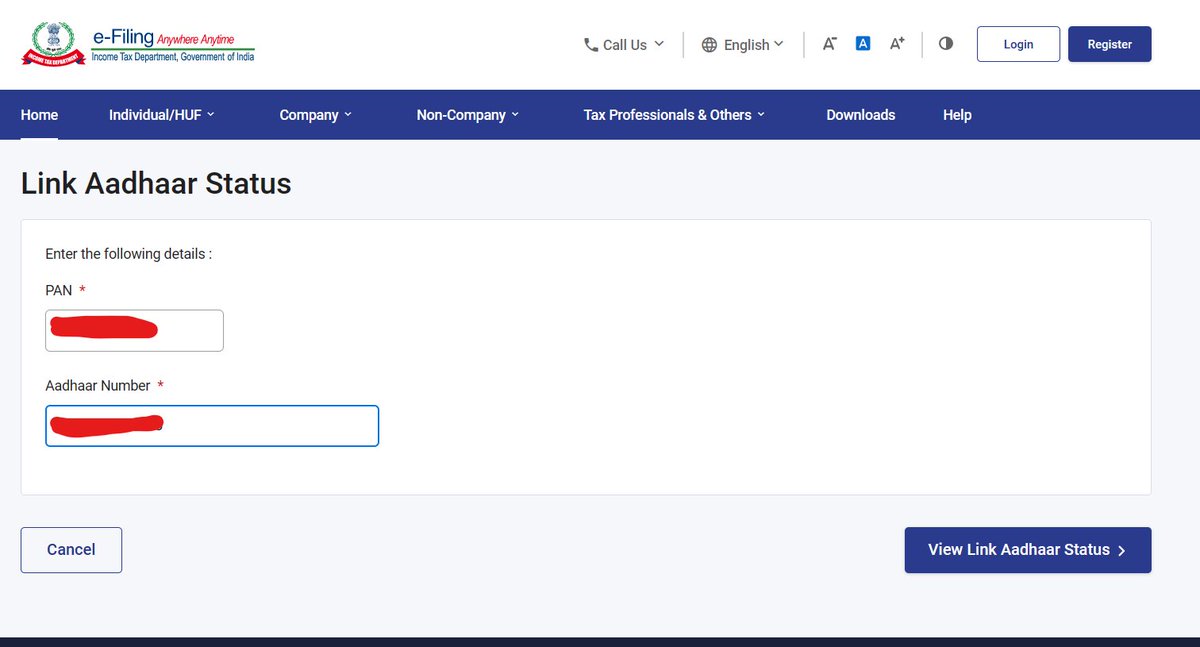The height and width of the screenshot is (647, 1200).
Task: Toggle dark theme with the contrast icon
Action: 945,43
